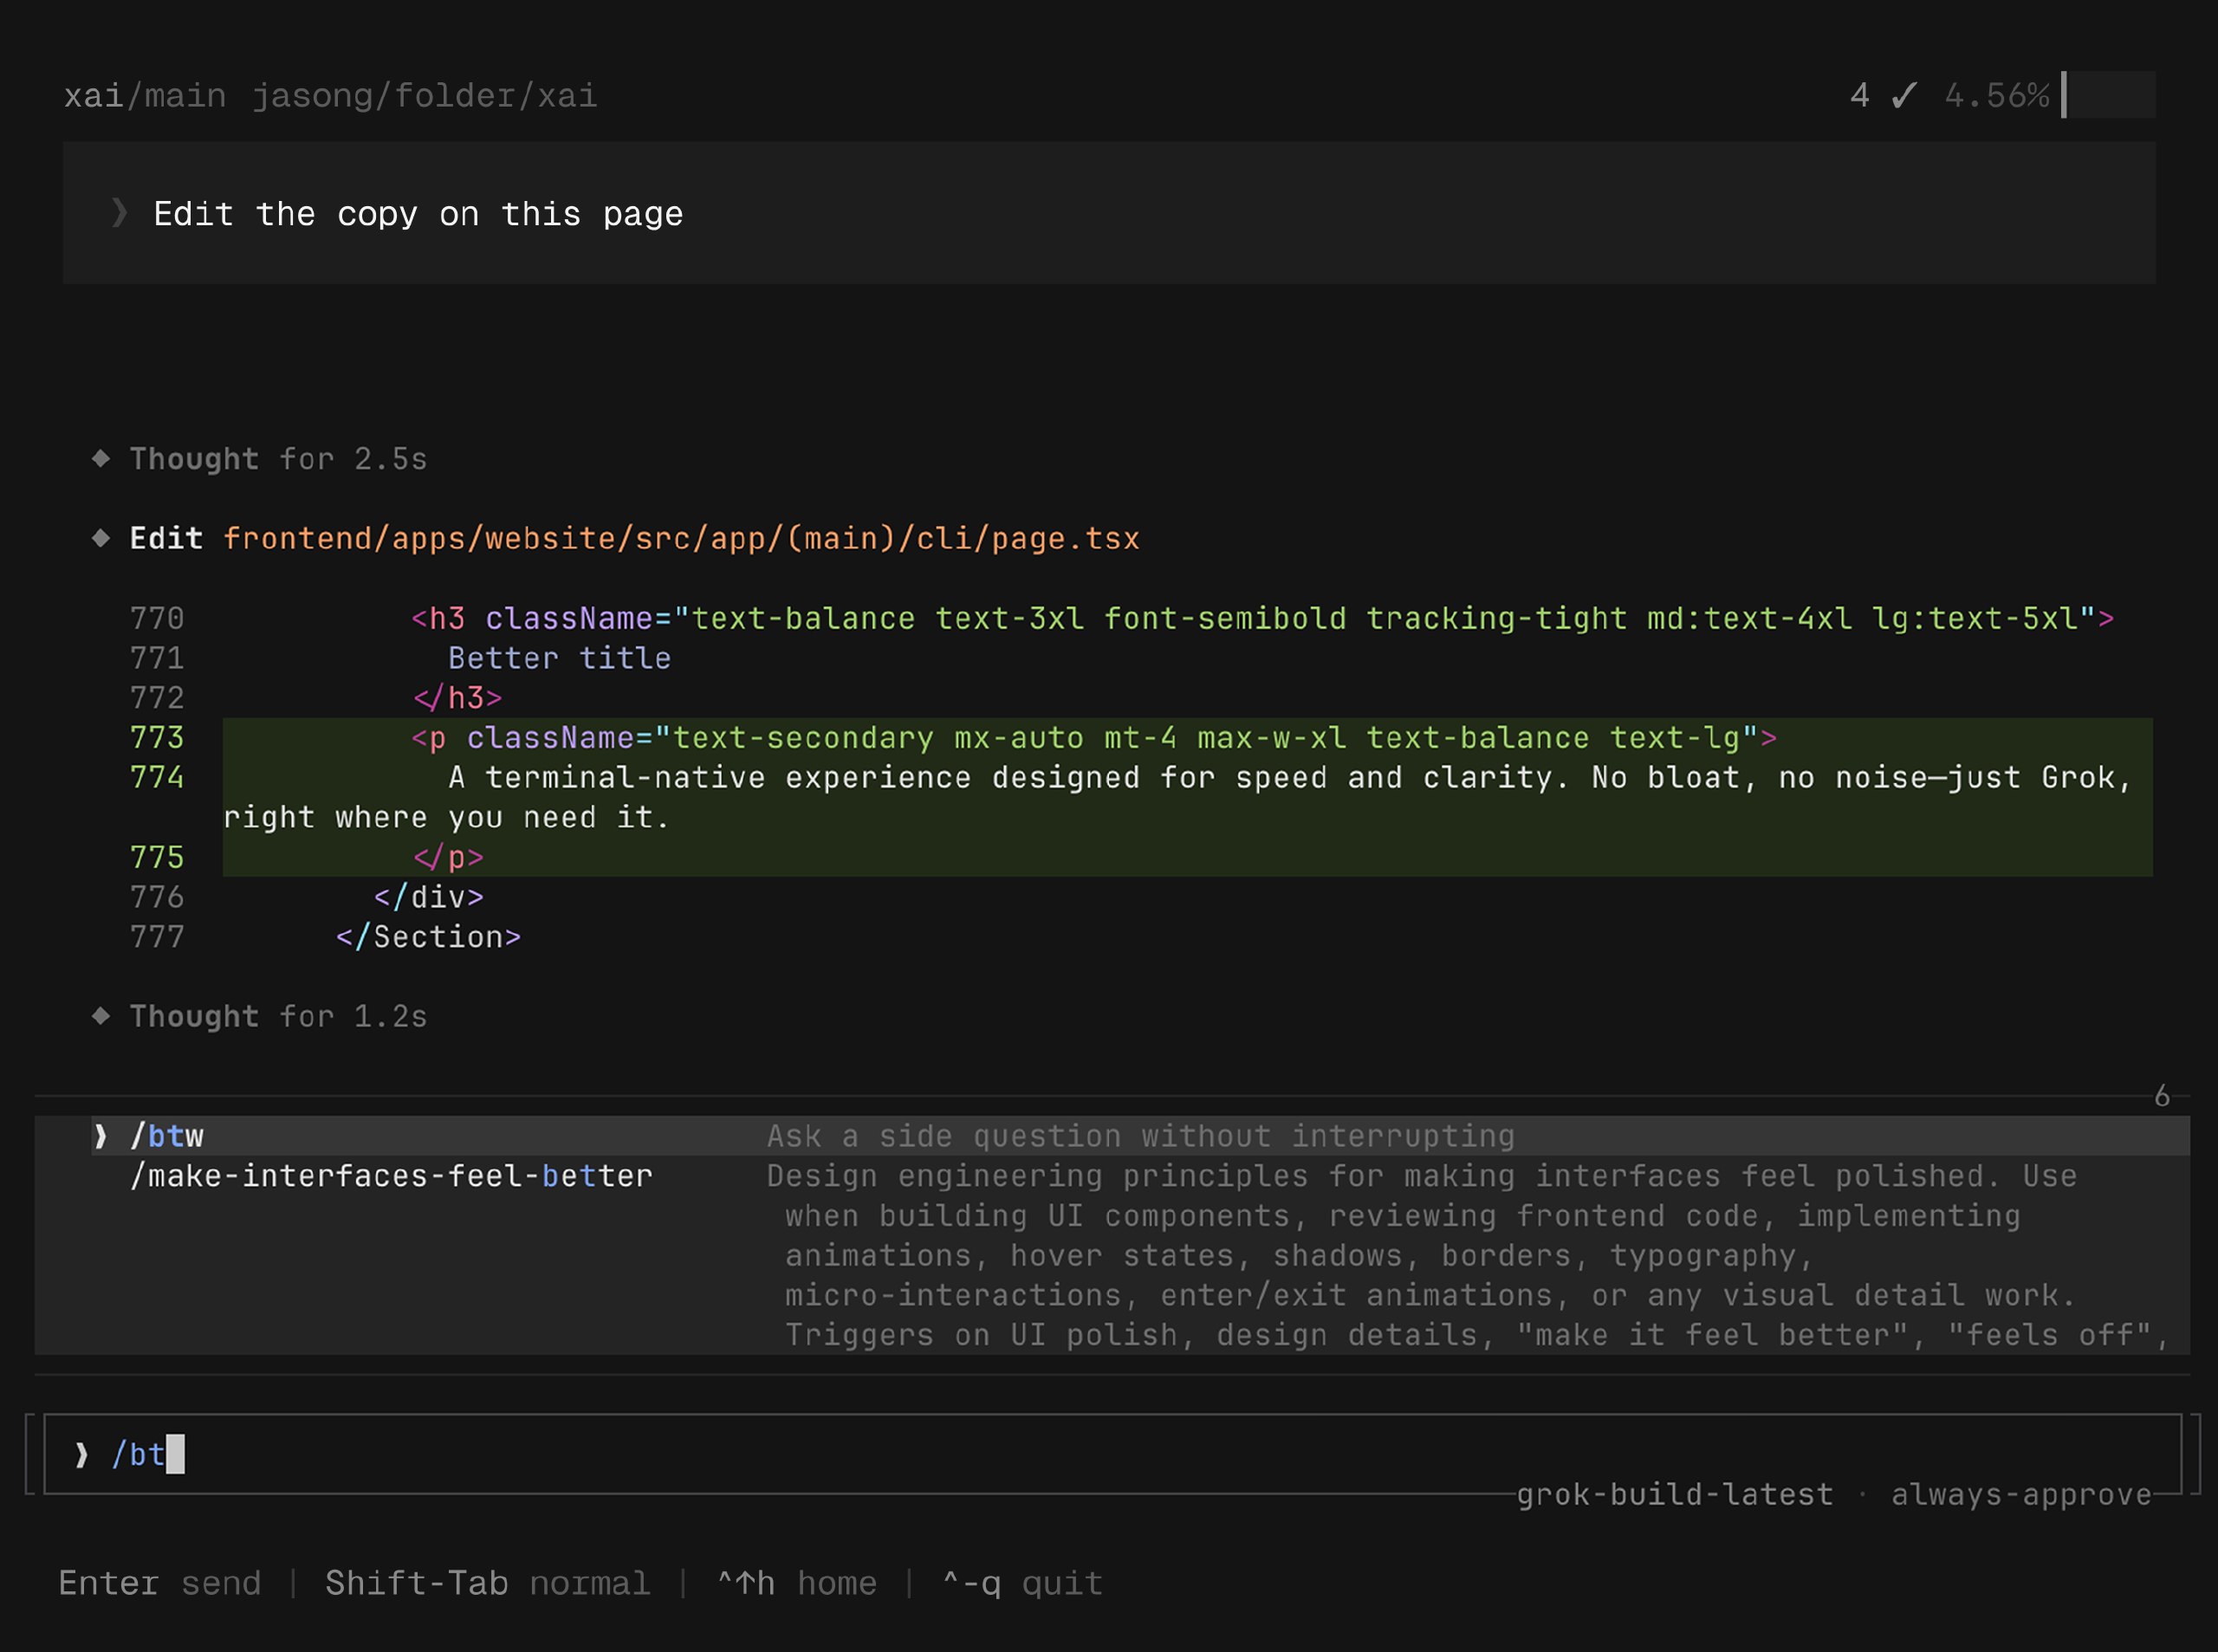Viewport: 2218px width, 1652px height.
Task: Click the 'Design engineering principles' description
Action: pyautogui.click(x=1467, y=1256)
